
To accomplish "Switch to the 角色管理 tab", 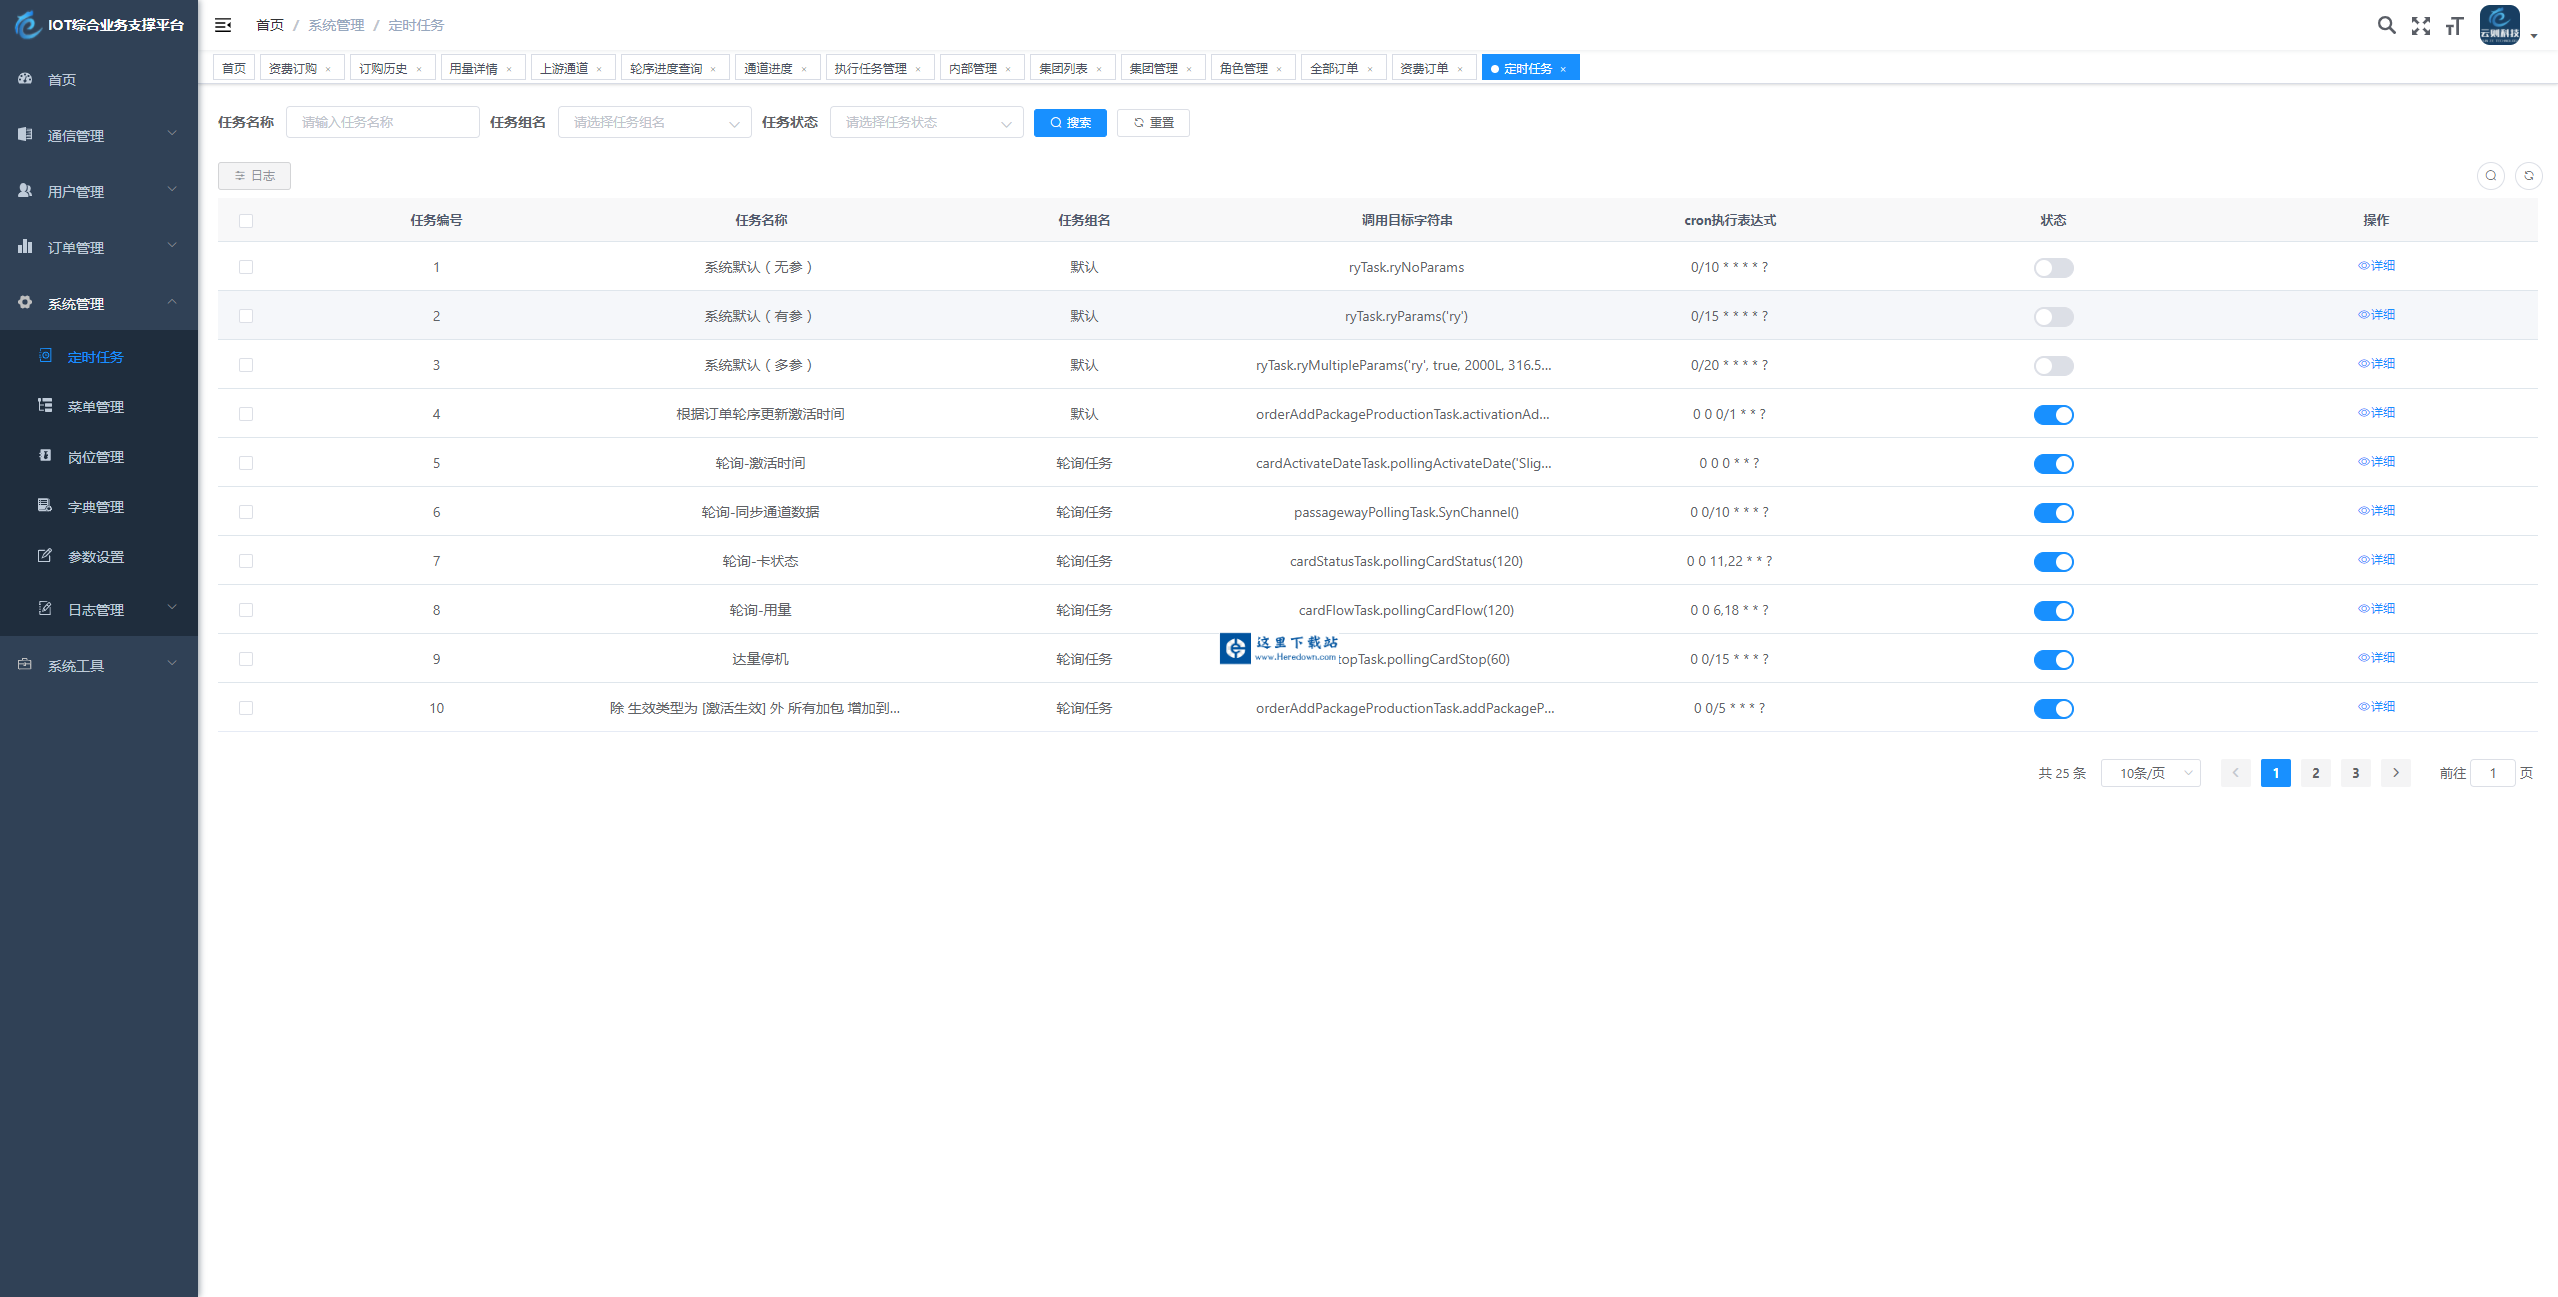I will (x=1243, y=69).
